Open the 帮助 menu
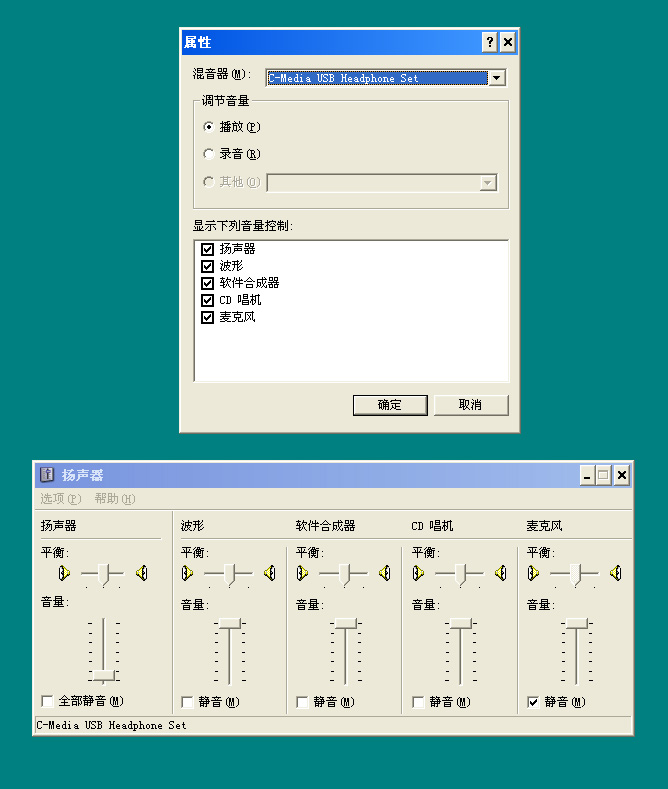Image resolution: width=668 pixels, height=789 pixels. (x=114, y=499)
